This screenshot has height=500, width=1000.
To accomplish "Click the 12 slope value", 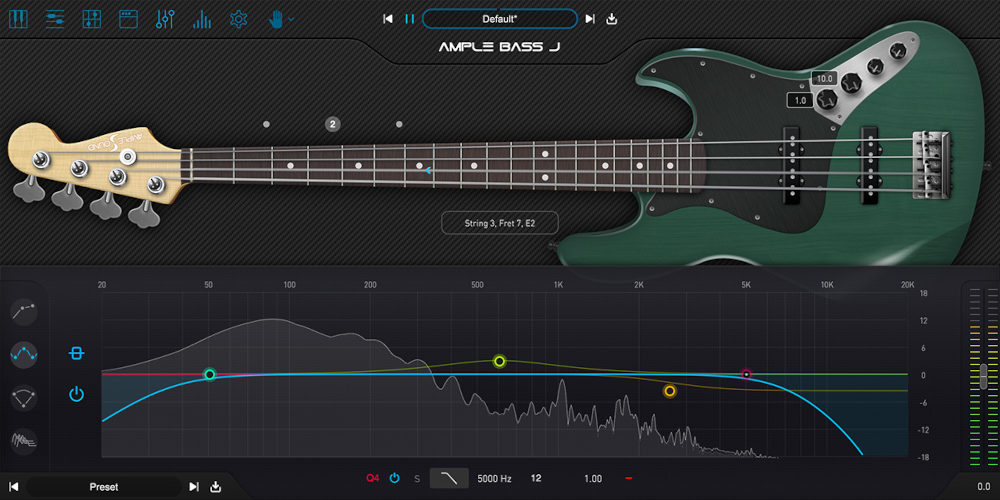I will coord(536,478).
